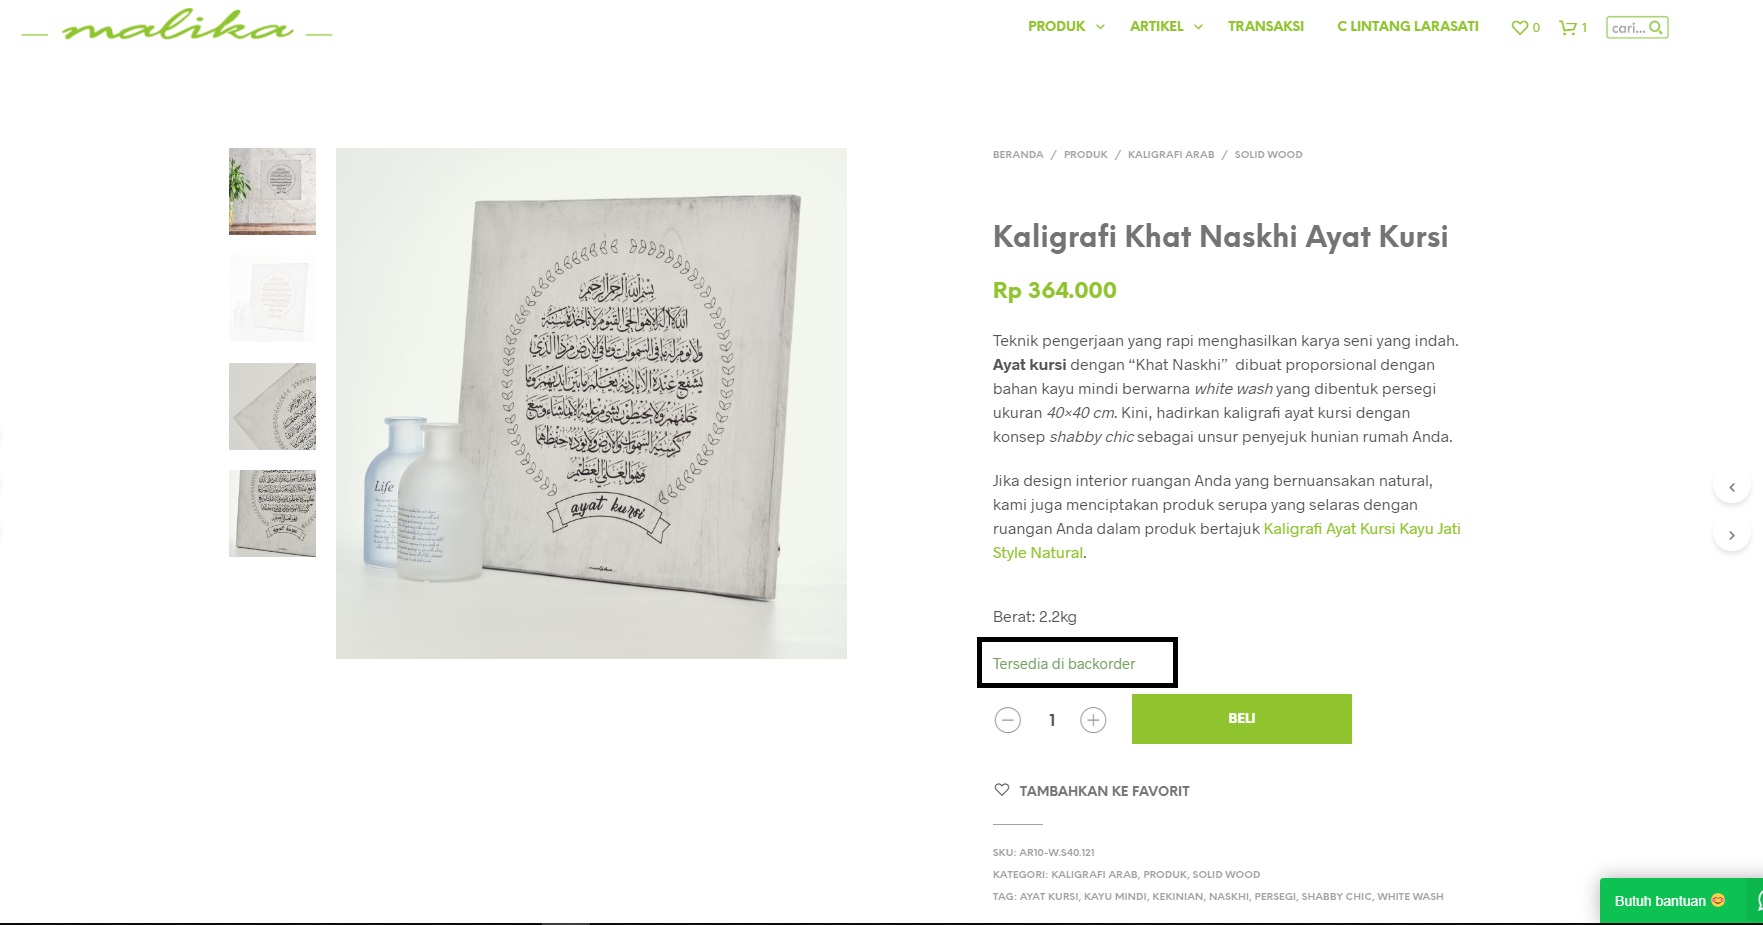Open C LINTANG LARASATI account menu
Image resolution: width=1763 pixels, height=925 pixels.
pyautogui.click(x=1408, y=27)
